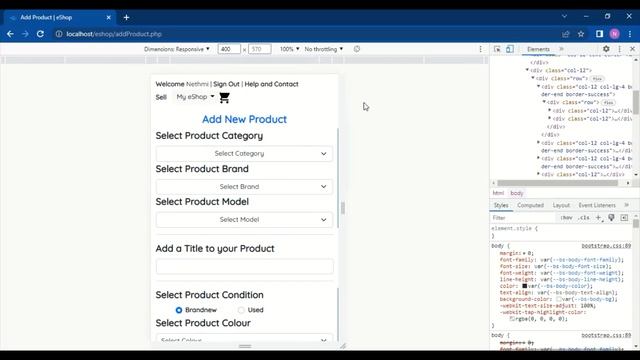Open DevTools customize three-dot menu

click(620, 49)
